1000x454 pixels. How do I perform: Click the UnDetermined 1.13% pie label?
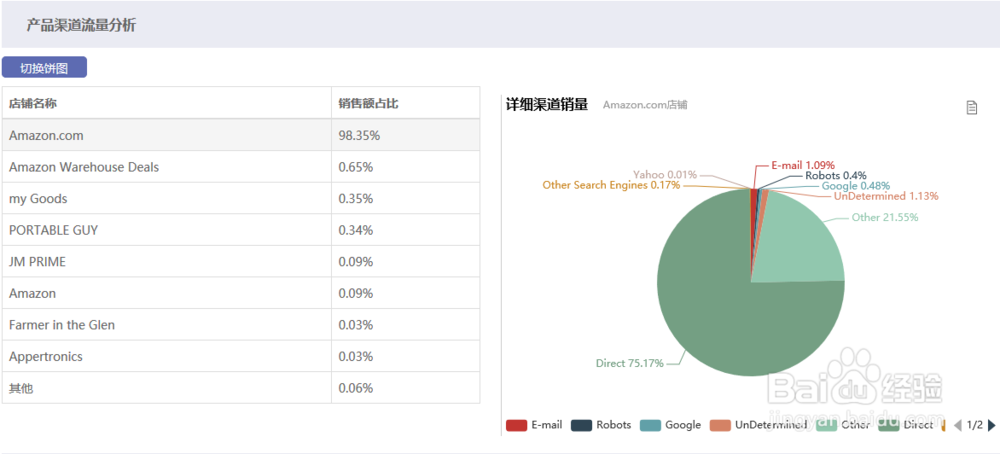(886, 196)
